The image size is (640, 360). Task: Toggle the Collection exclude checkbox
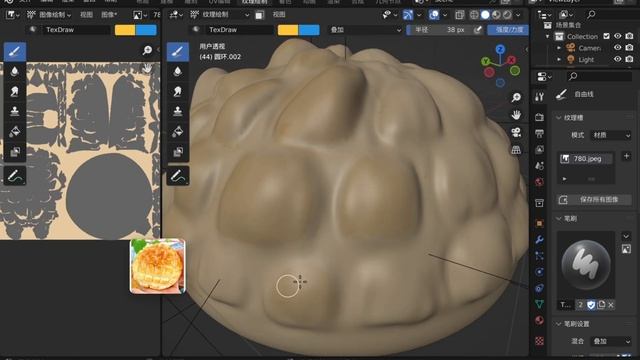click(x=607, y=36)
